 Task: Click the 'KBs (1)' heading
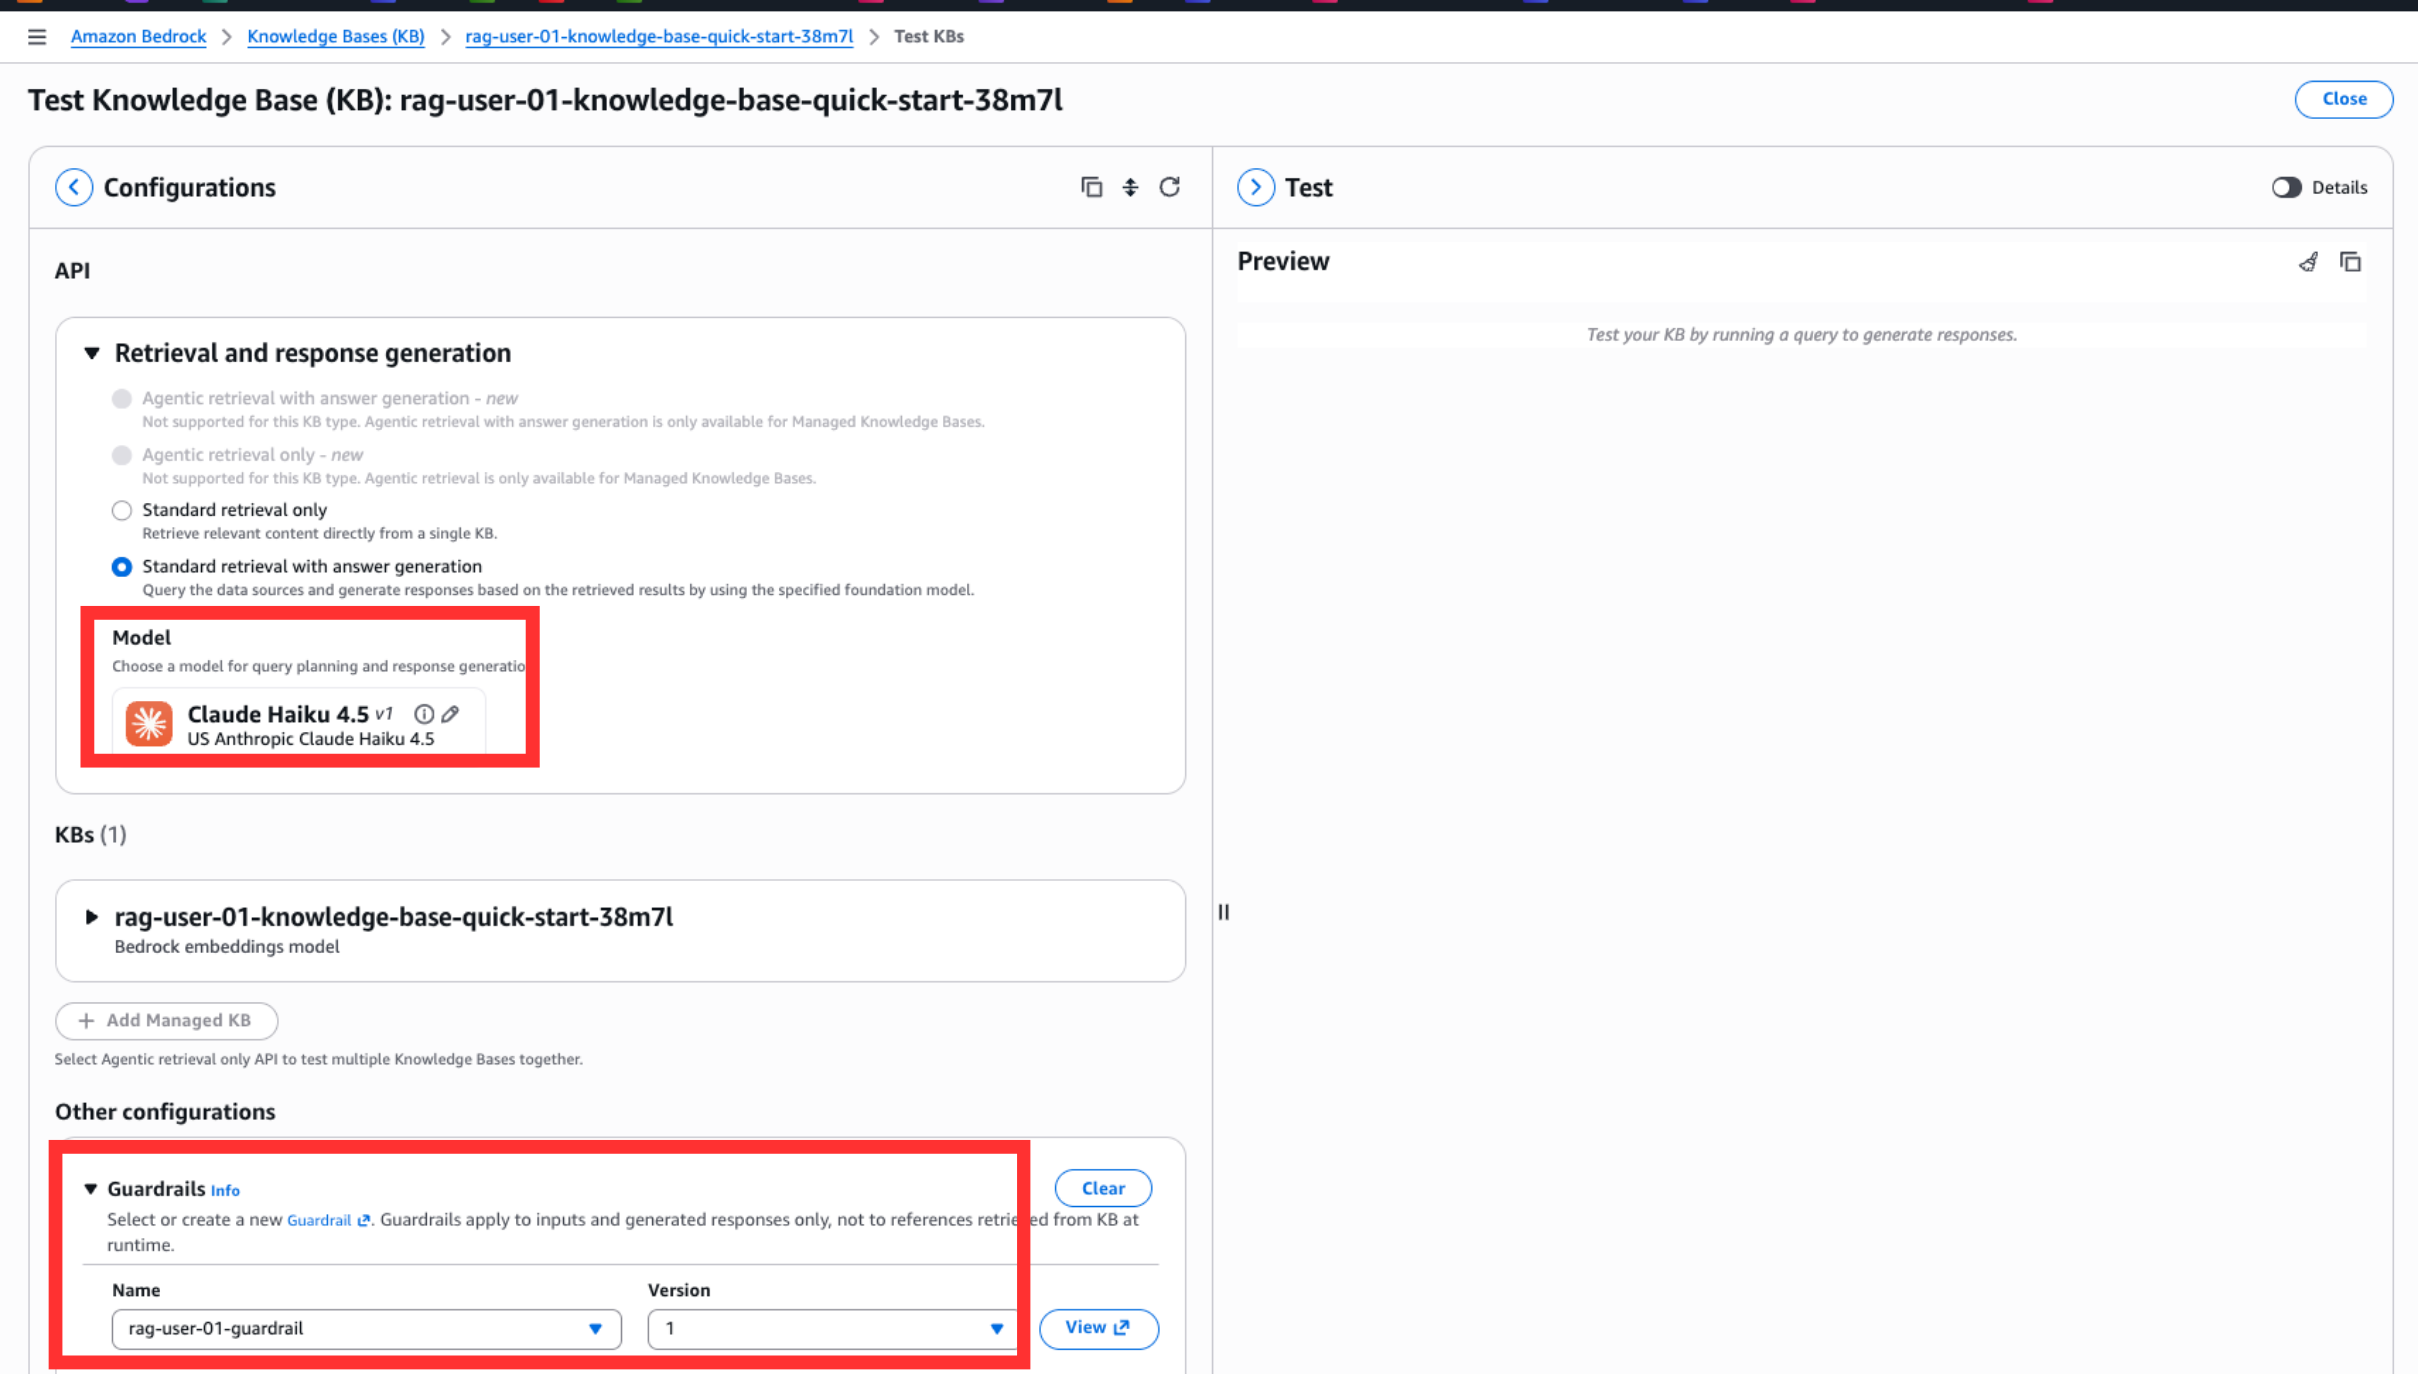pos(91,835)
